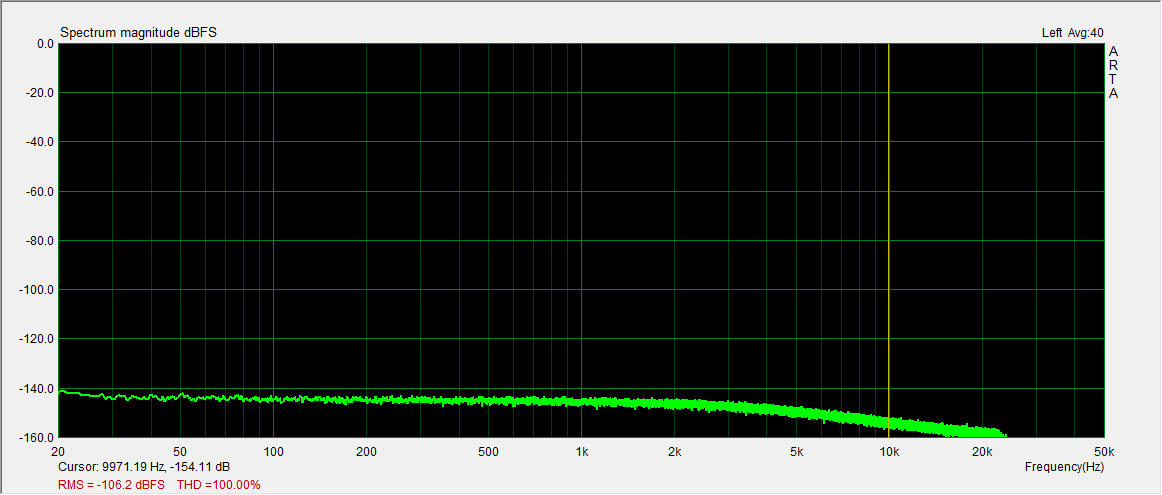Click the 50k frequency axis label
The height and width of the screenshot is (495, 1162).
1103,451
